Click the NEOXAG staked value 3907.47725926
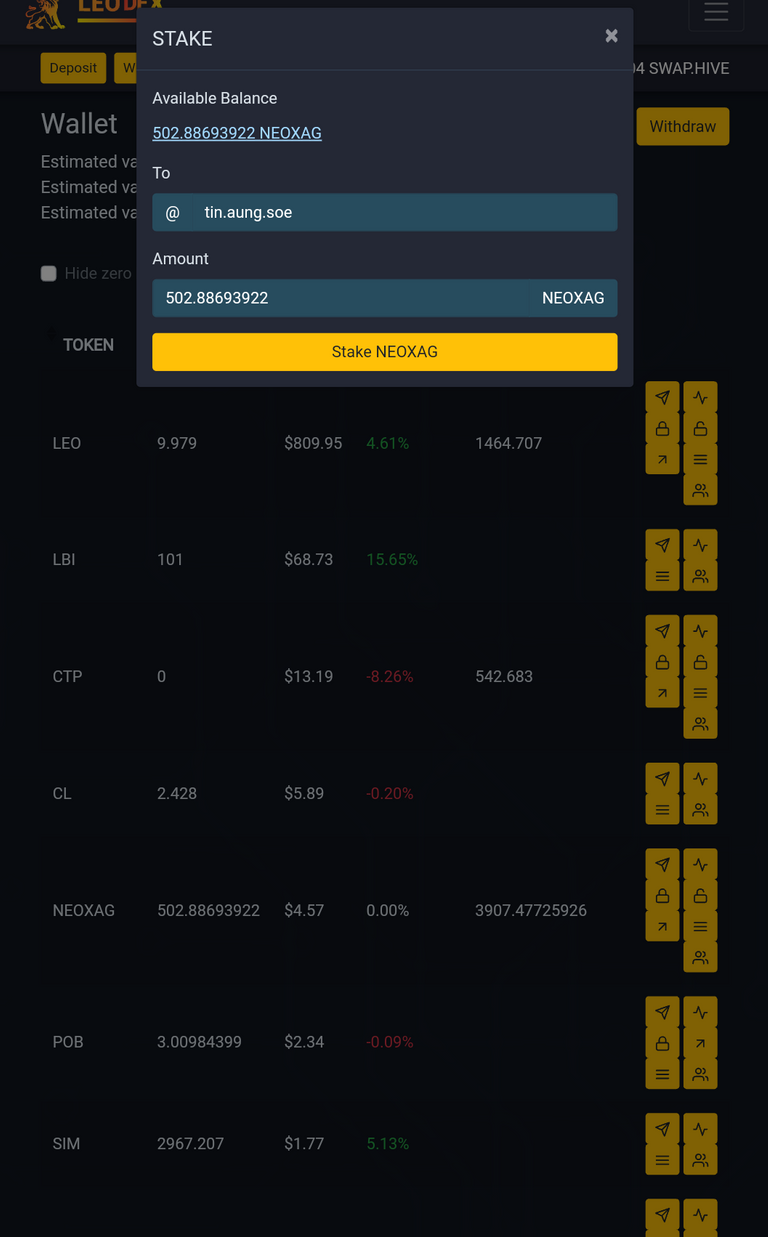 click(531, 911)
